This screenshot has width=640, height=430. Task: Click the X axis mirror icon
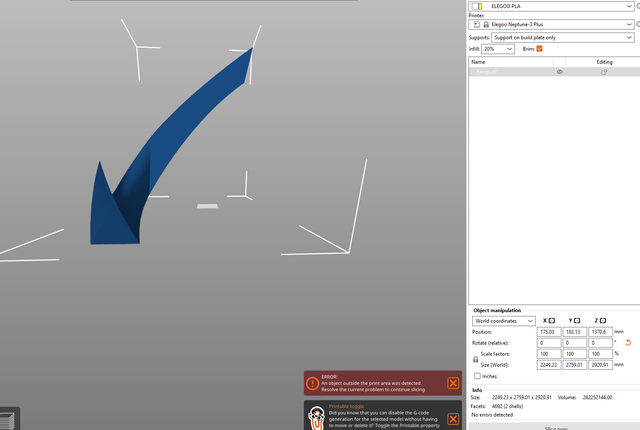click(552, 321)
